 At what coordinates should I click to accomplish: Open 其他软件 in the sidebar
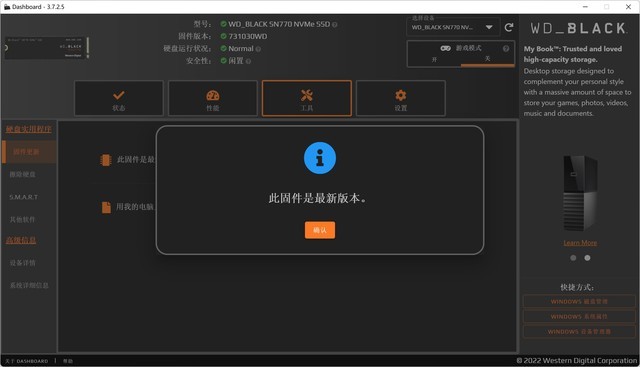(22, 220)
